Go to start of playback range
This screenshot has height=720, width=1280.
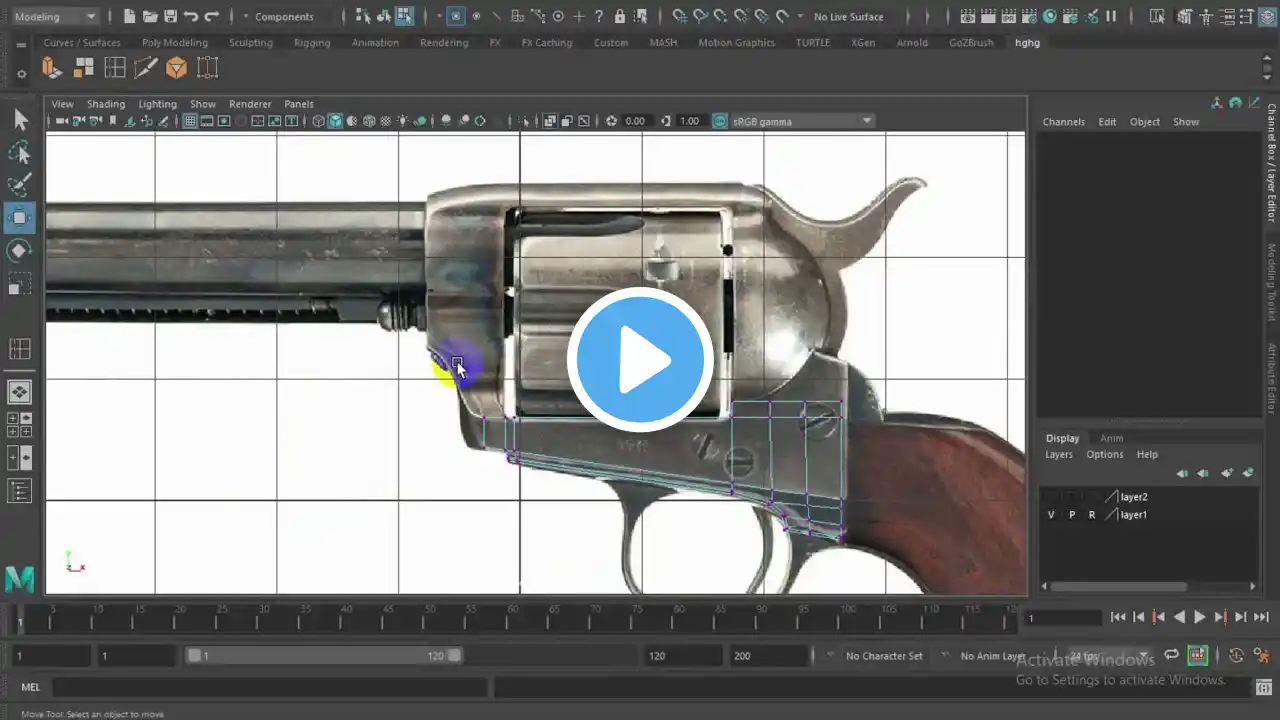(x=1119, y=618)
